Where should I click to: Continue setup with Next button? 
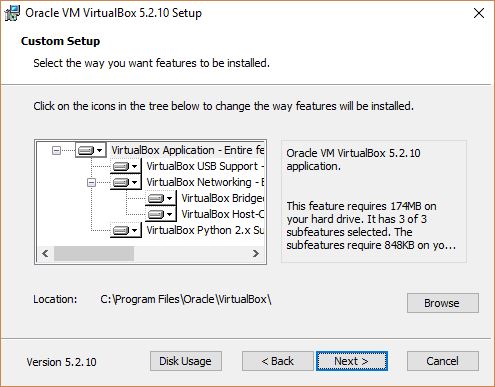pos(352,361)
